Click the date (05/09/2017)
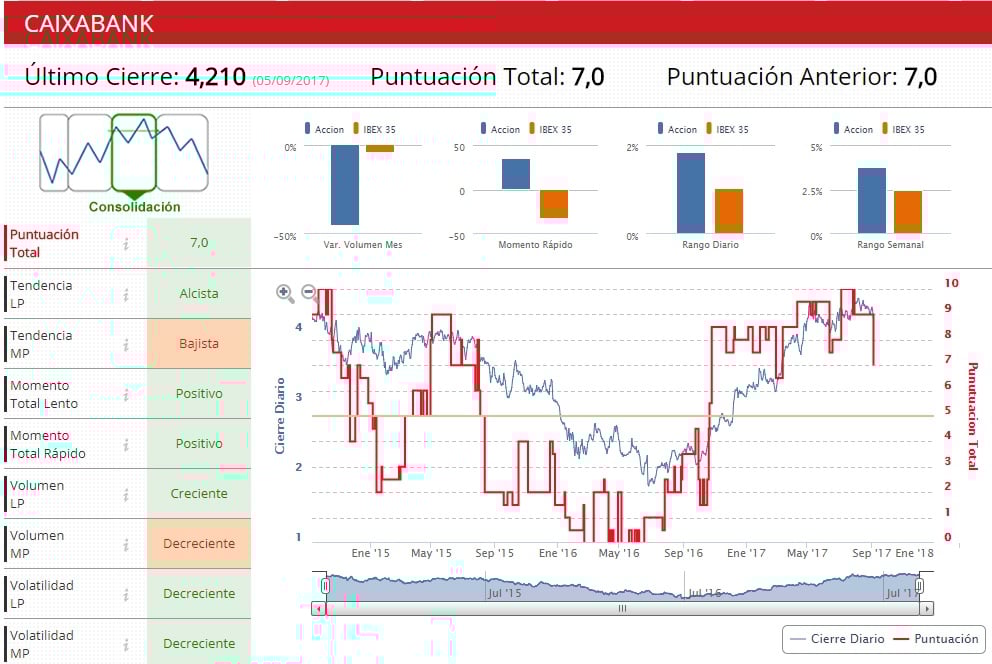This screenshot has width=992, height=664. [x=291, y=81]
